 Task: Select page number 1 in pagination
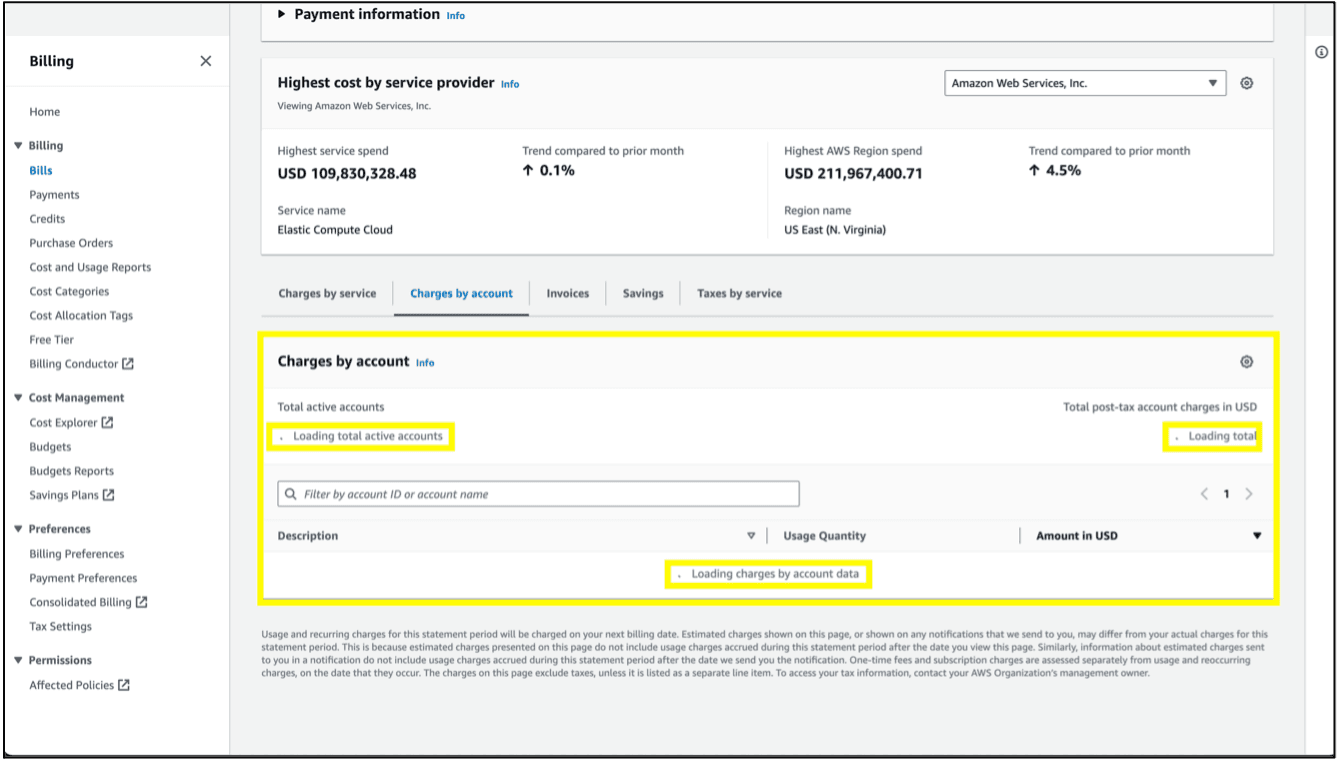1226,494
